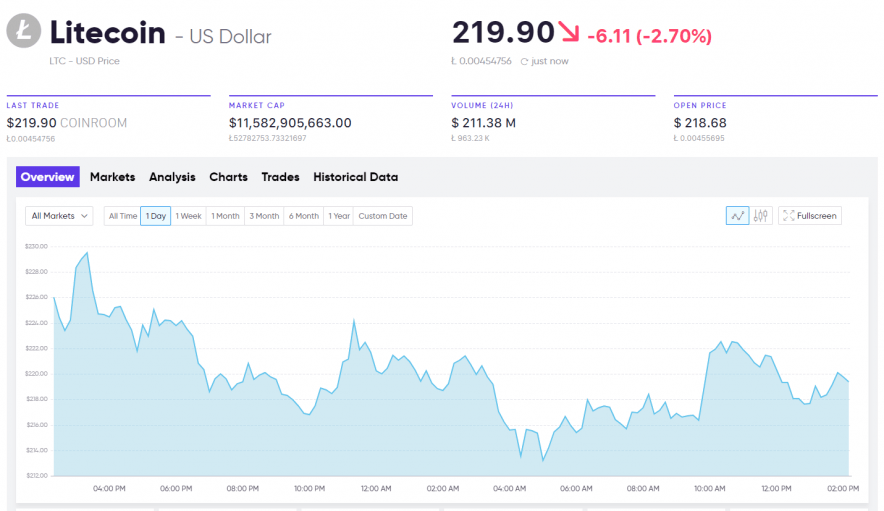Select the line chart view icon
The width and height of the screenshot is (884, 511).
tap(737, 216)
